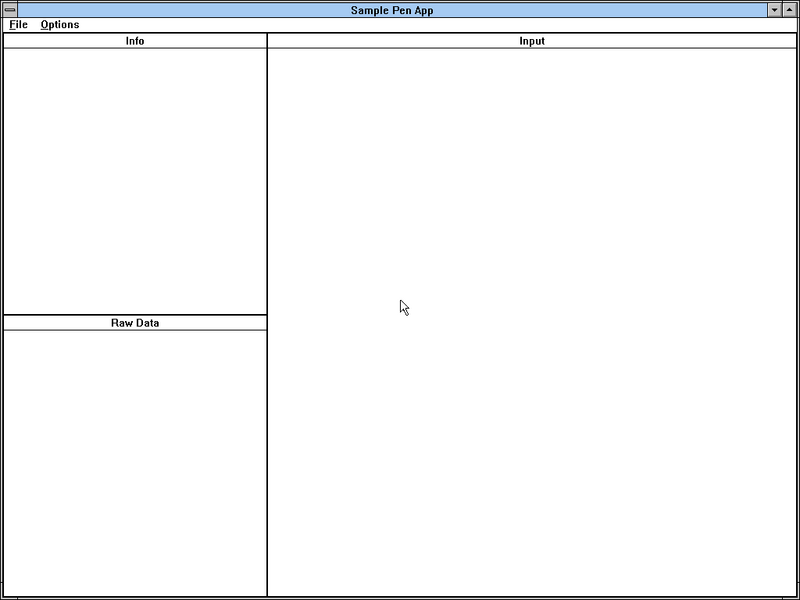Click inside the Info panel

pyautogui.click(x=135, y=180)
